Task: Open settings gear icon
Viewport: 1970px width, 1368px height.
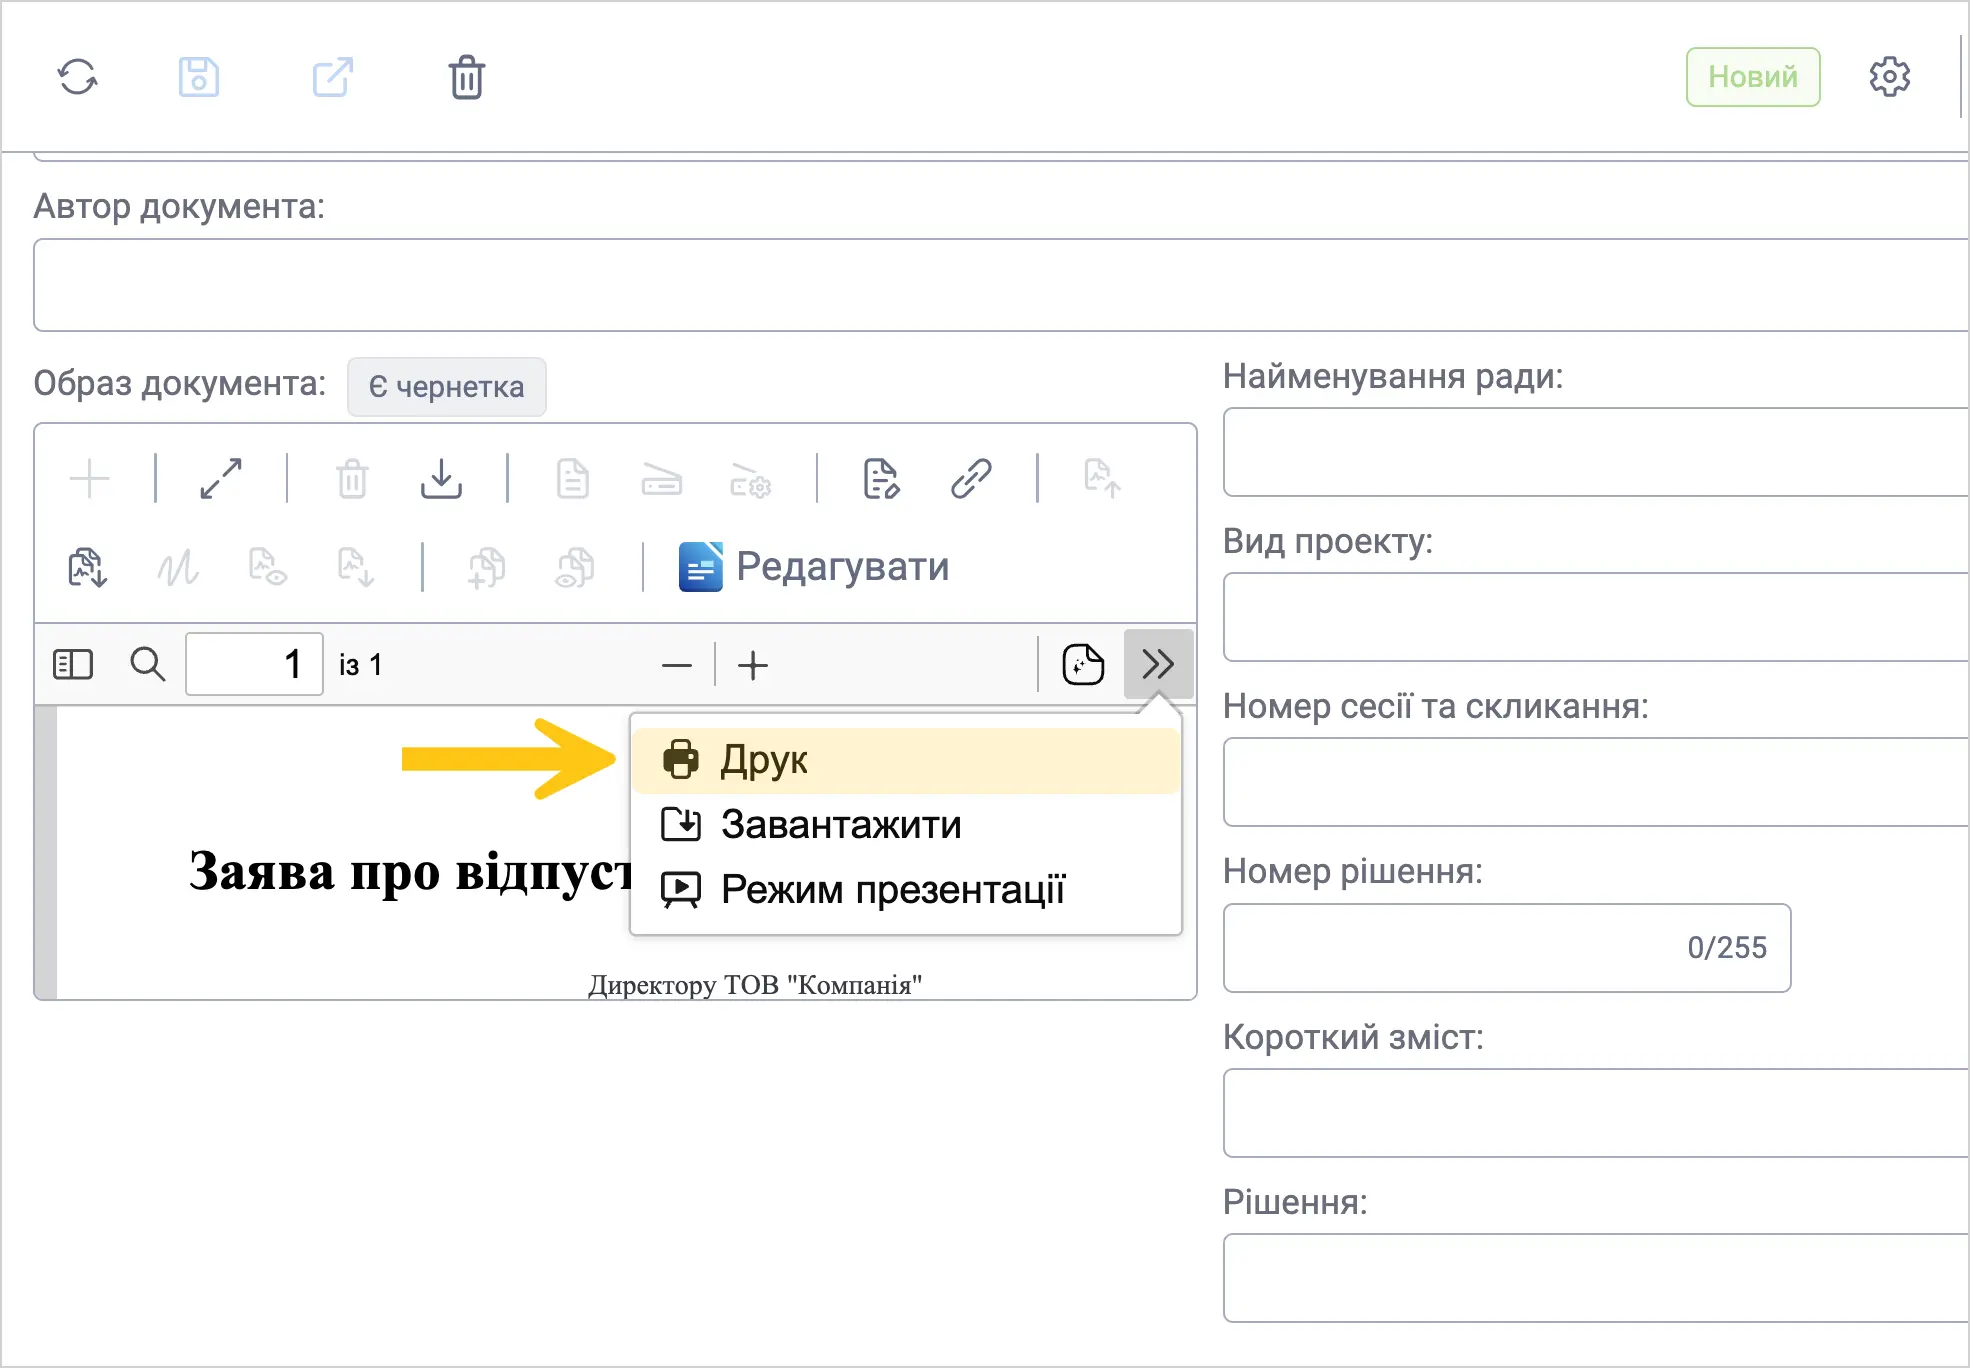Action: (1890, 77)
